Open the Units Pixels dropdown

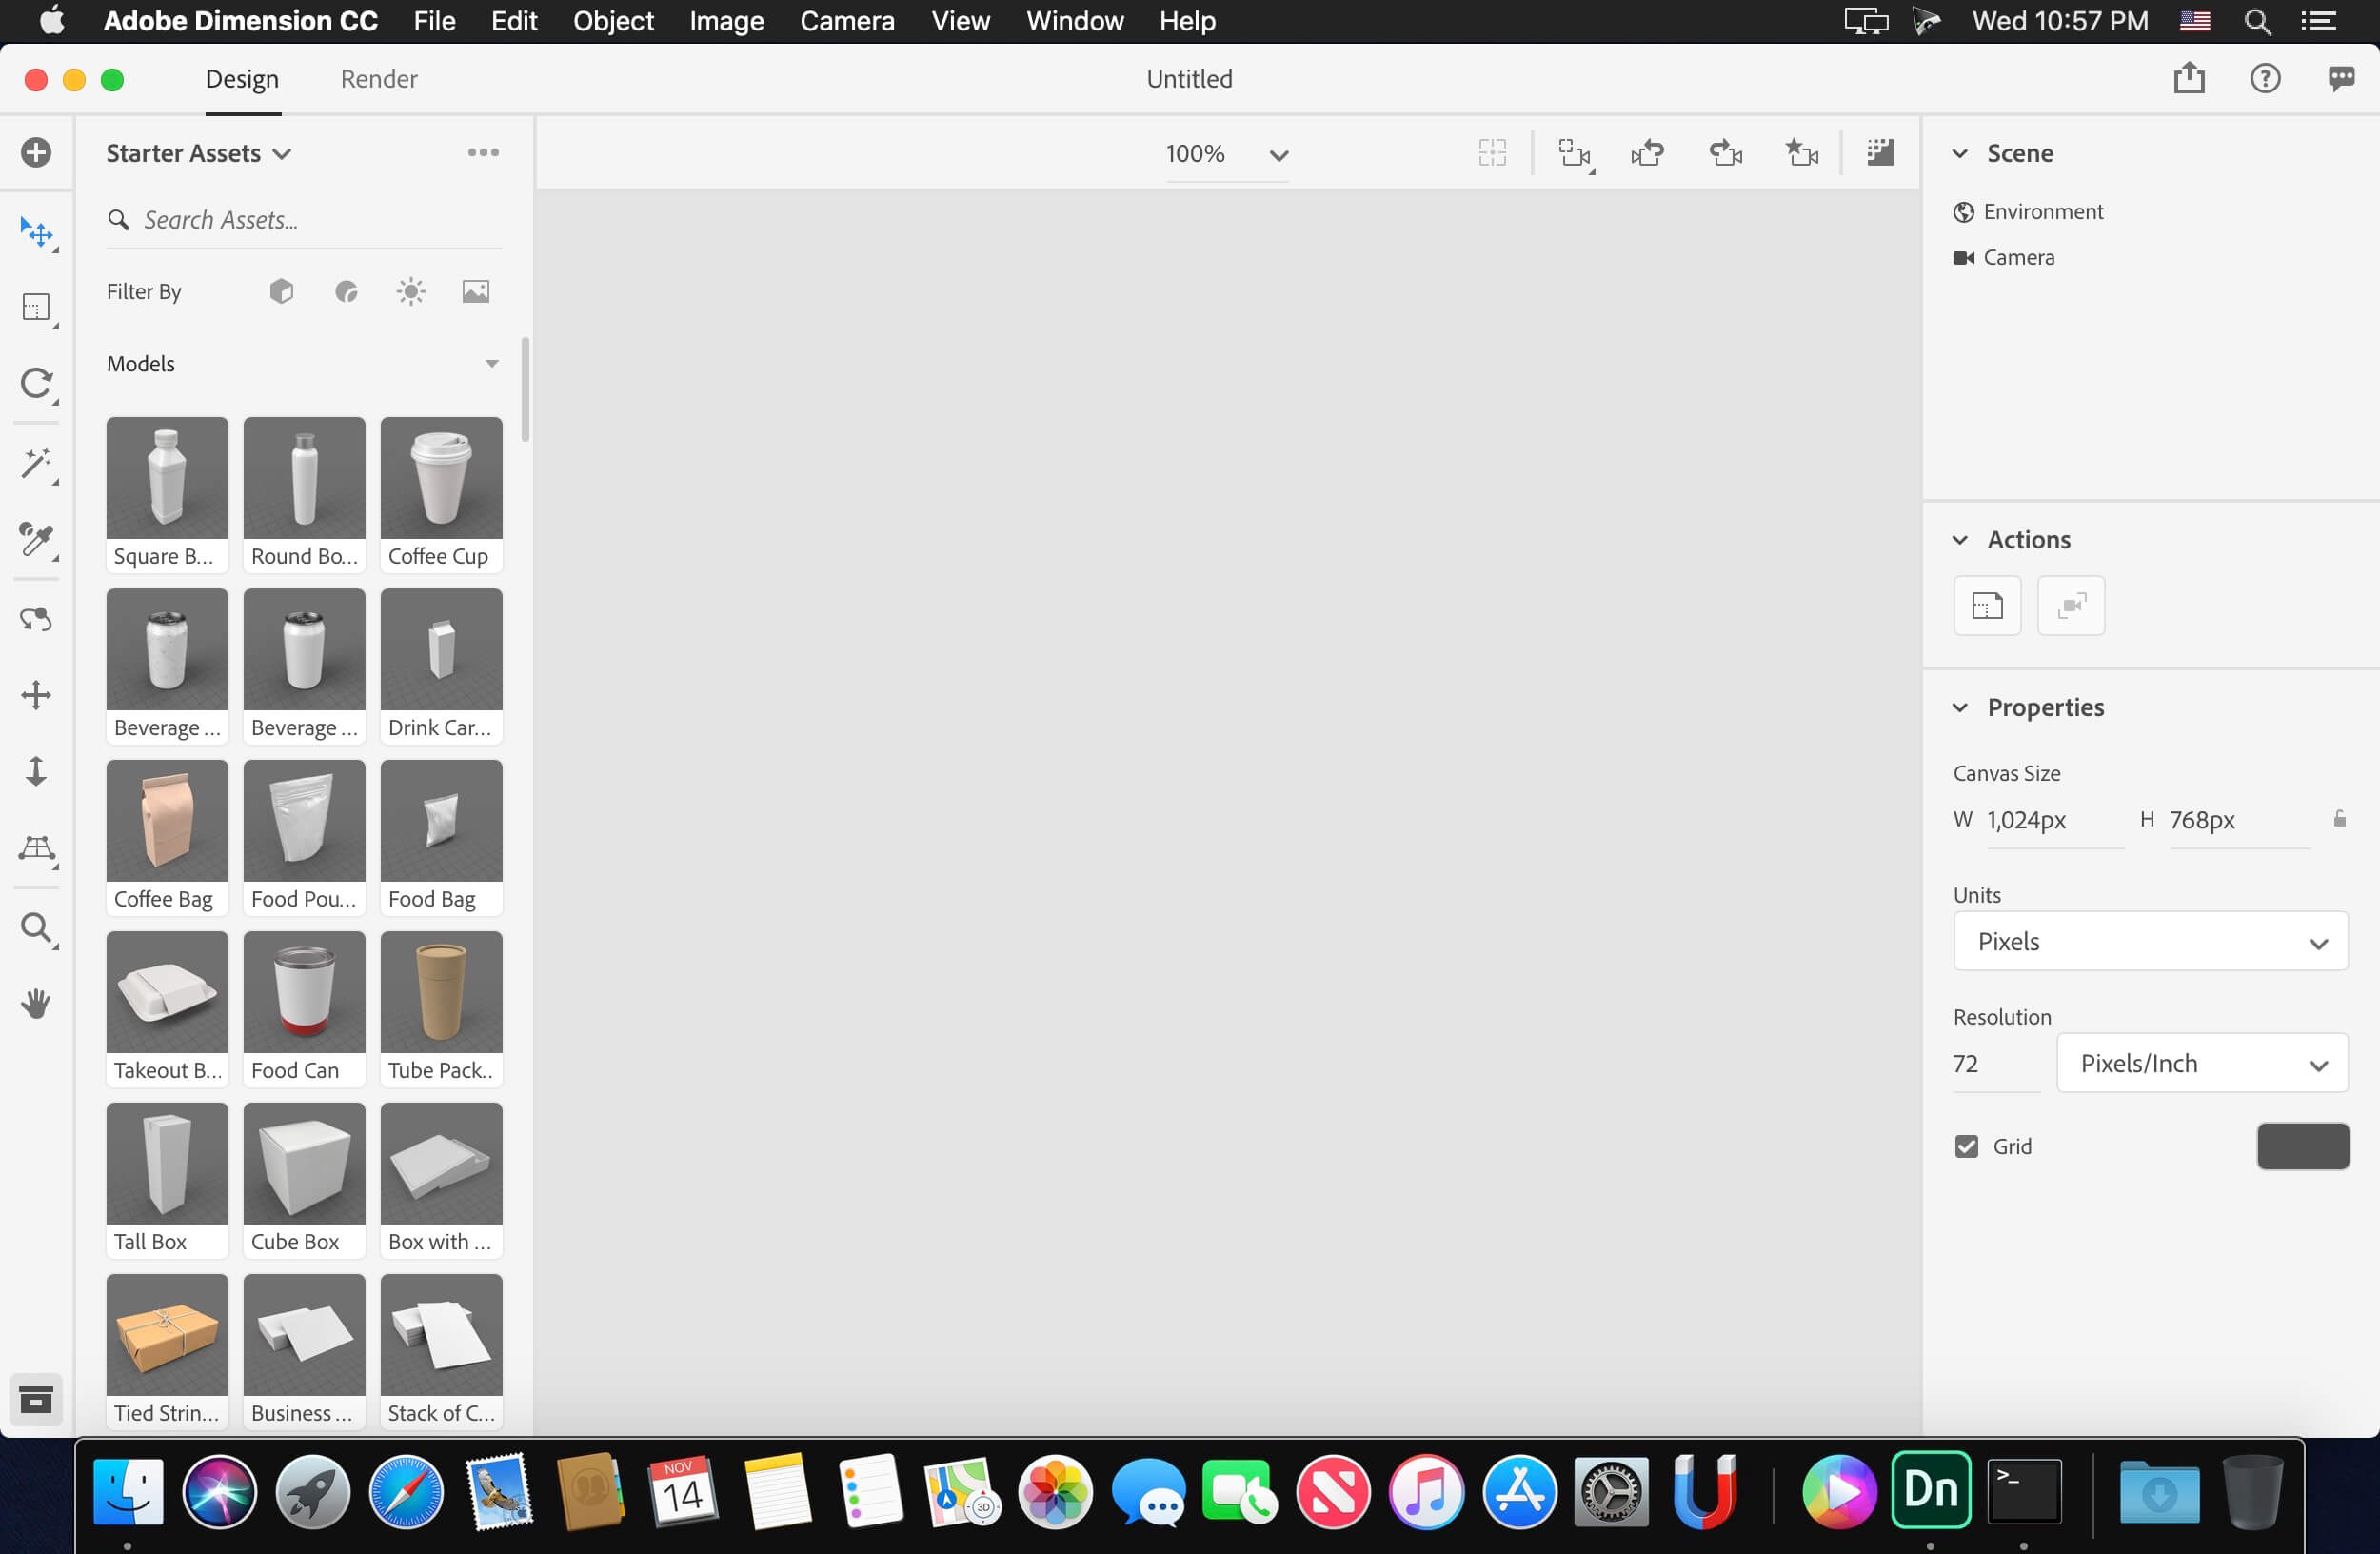point(2150,941)
